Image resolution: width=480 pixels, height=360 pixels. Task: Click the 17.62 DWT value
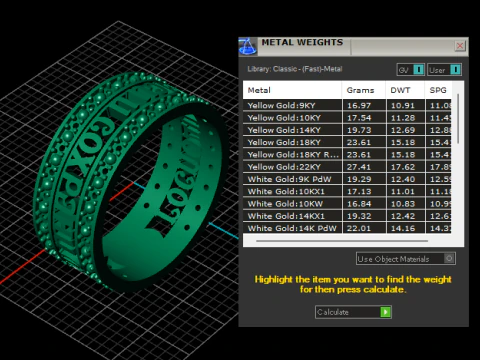click(x=403, y=167)
